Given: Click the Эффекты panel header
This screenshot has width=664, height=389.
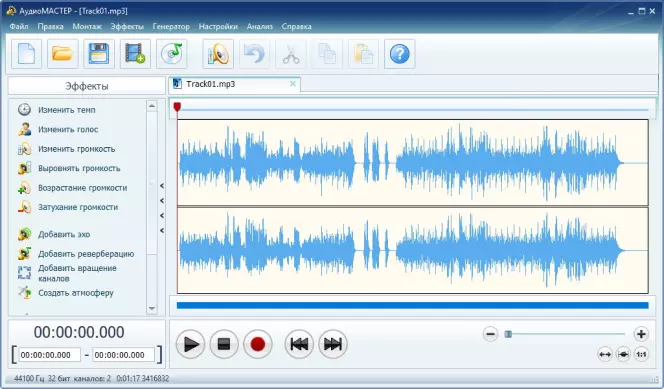Looking at the screenshot, I should click(x=86, y=86).
